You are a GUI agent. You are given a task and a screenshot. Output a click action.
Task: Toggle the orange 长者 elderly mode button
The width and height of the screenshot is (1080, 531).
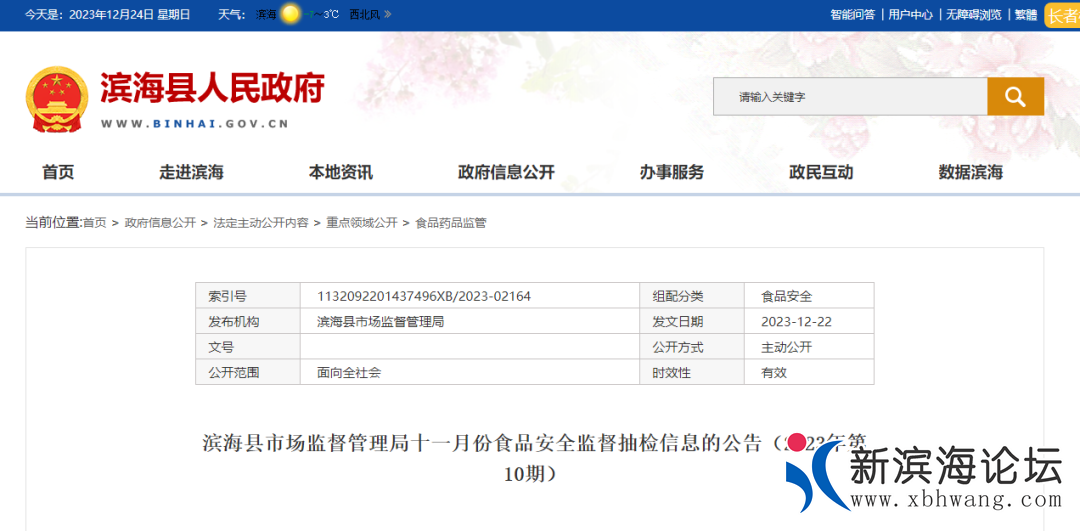pyautogui.click(x=1062, y=15)
